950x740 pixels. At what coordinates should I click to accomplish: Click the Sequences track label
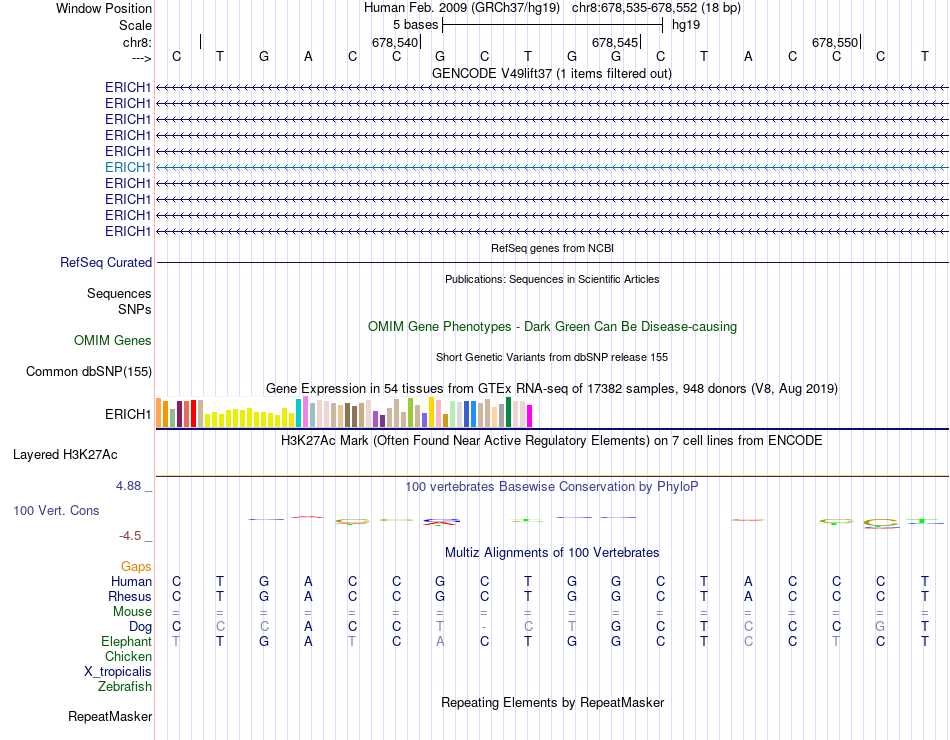click(119, 294)
